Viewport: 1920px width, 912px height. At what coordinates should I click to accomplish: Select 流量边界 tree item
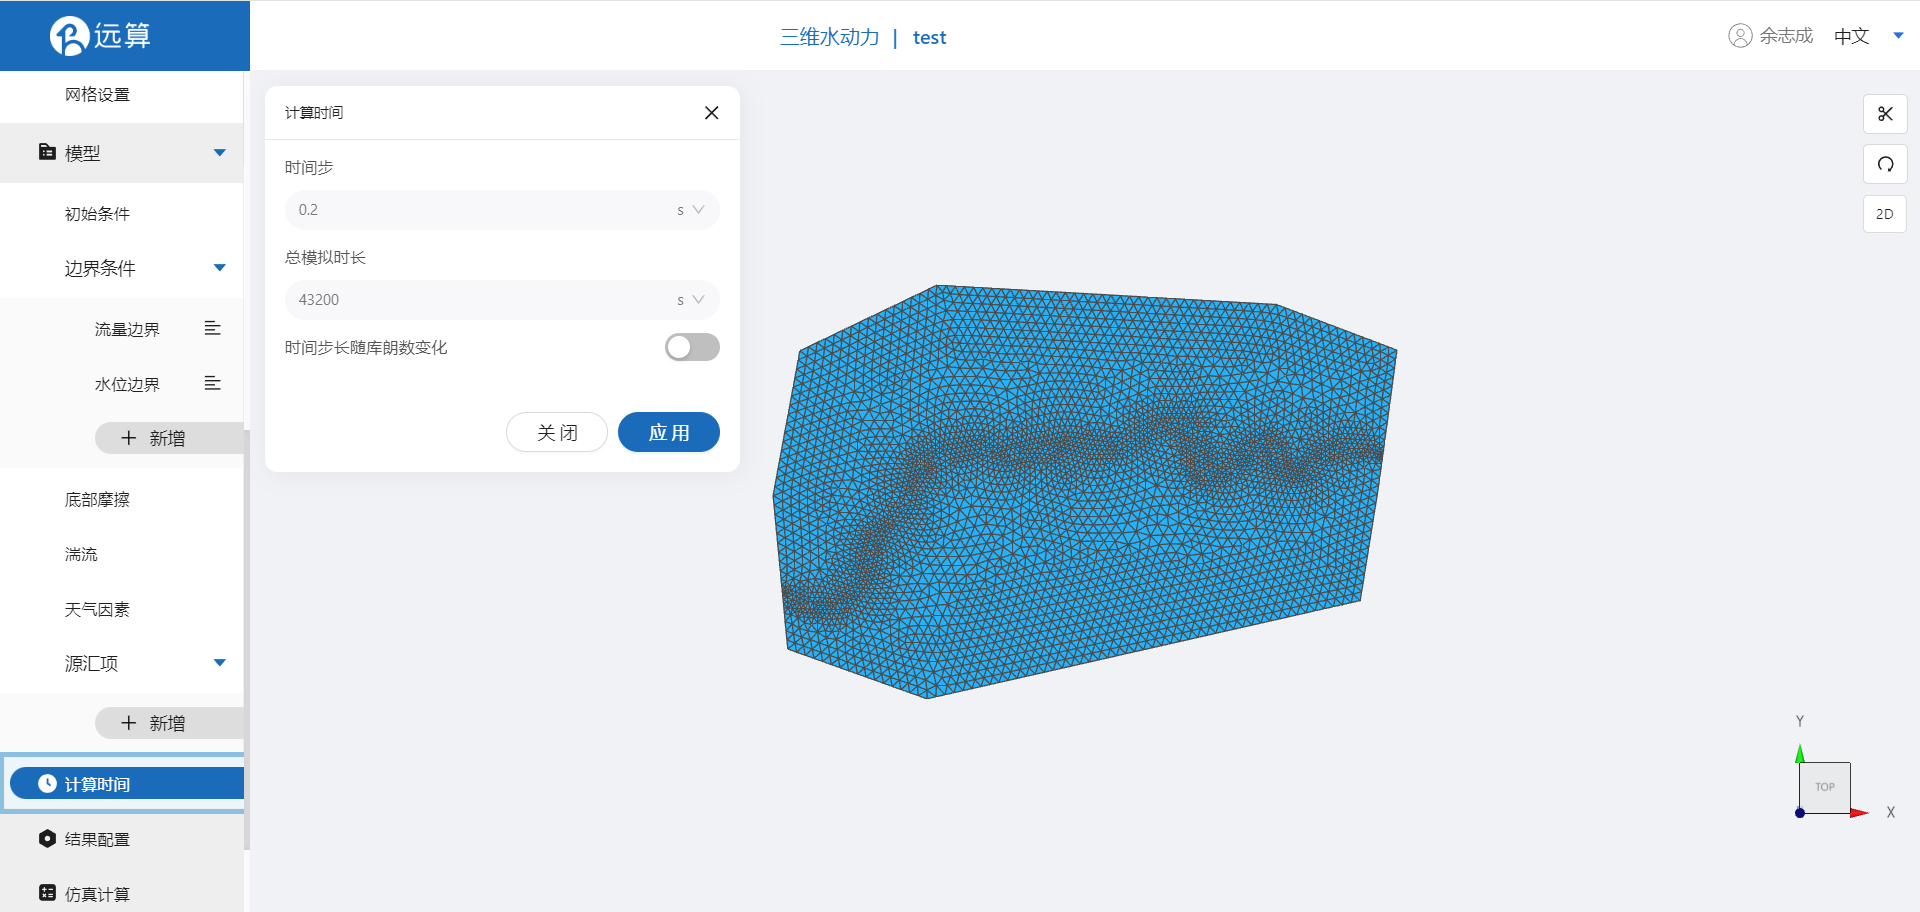click(x=127, y=329)
